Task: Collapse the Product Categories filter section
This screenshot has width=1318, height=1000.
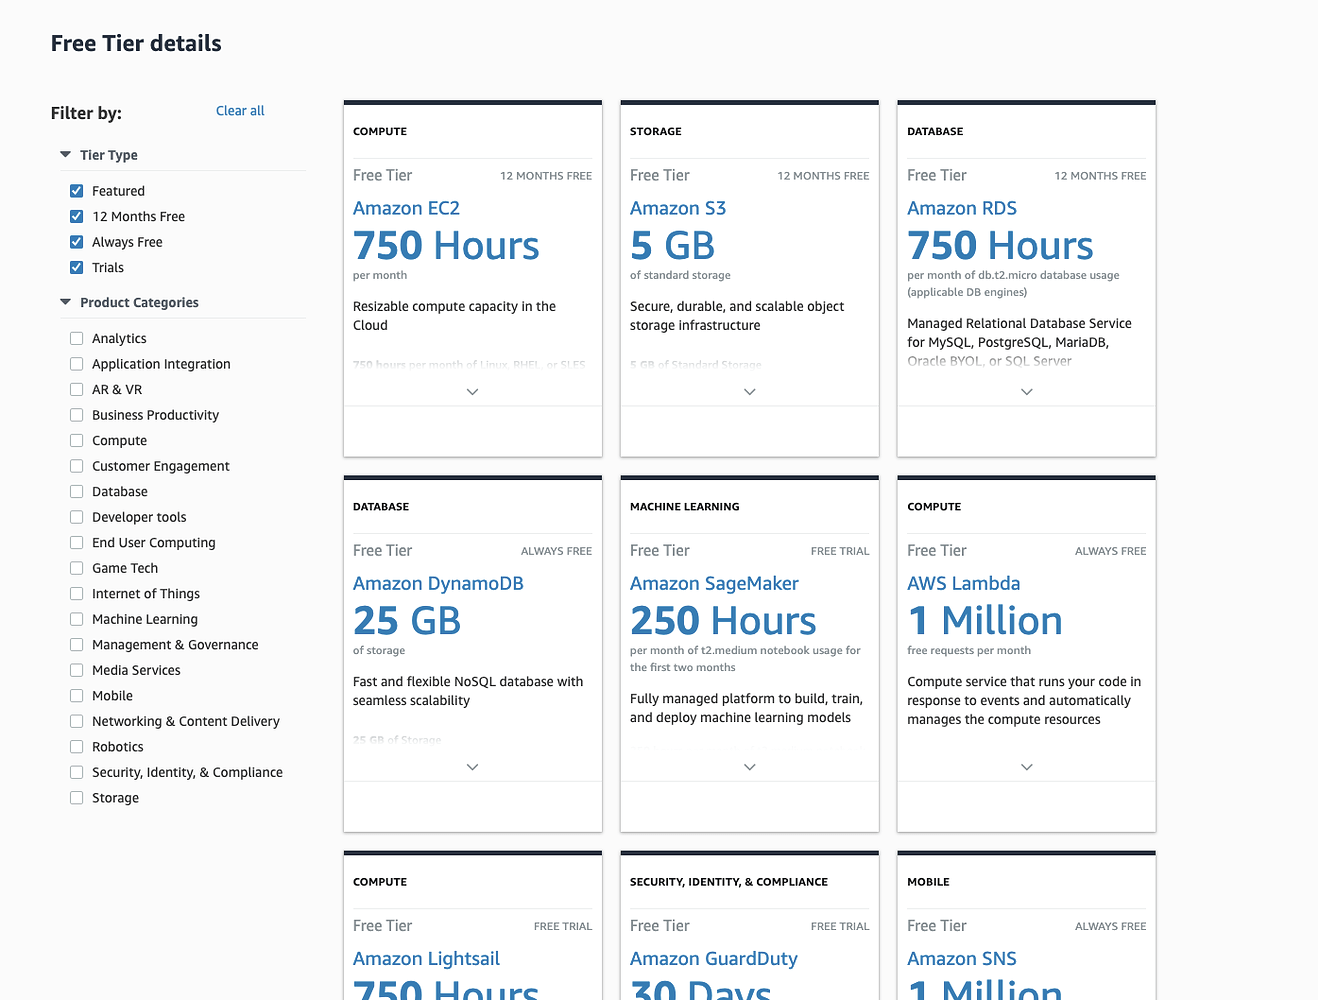Action: coord(66,302)
